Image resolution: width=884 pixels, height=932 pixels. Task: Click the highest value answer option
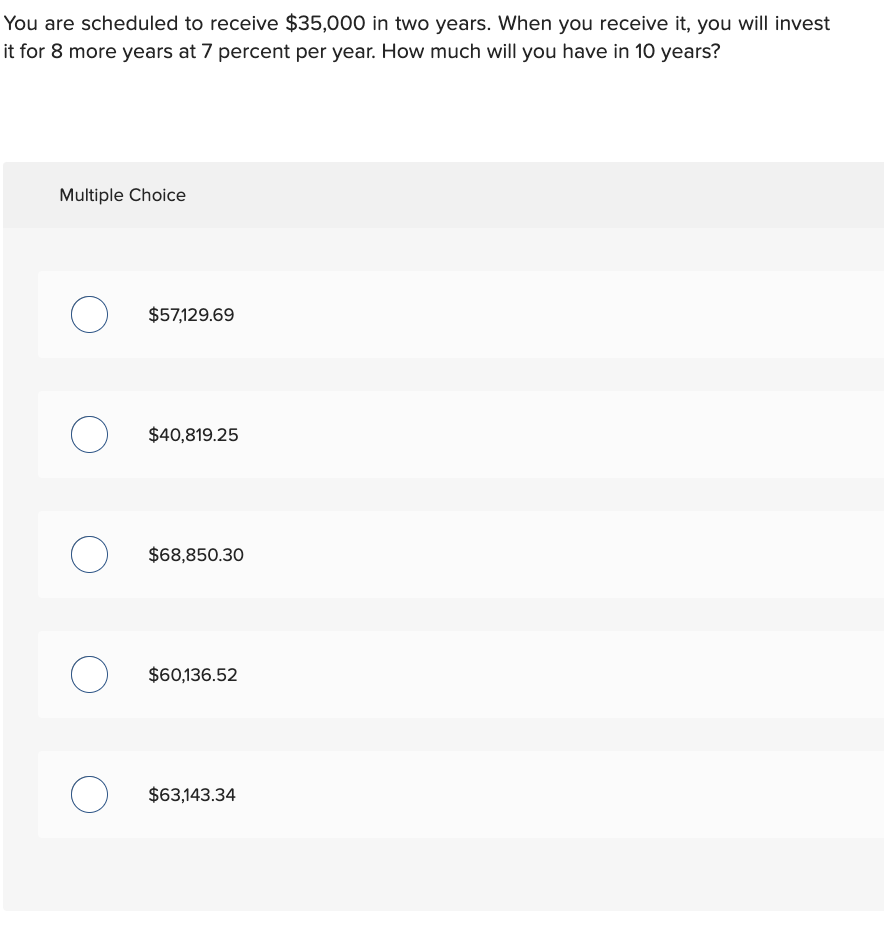[195, 554]
